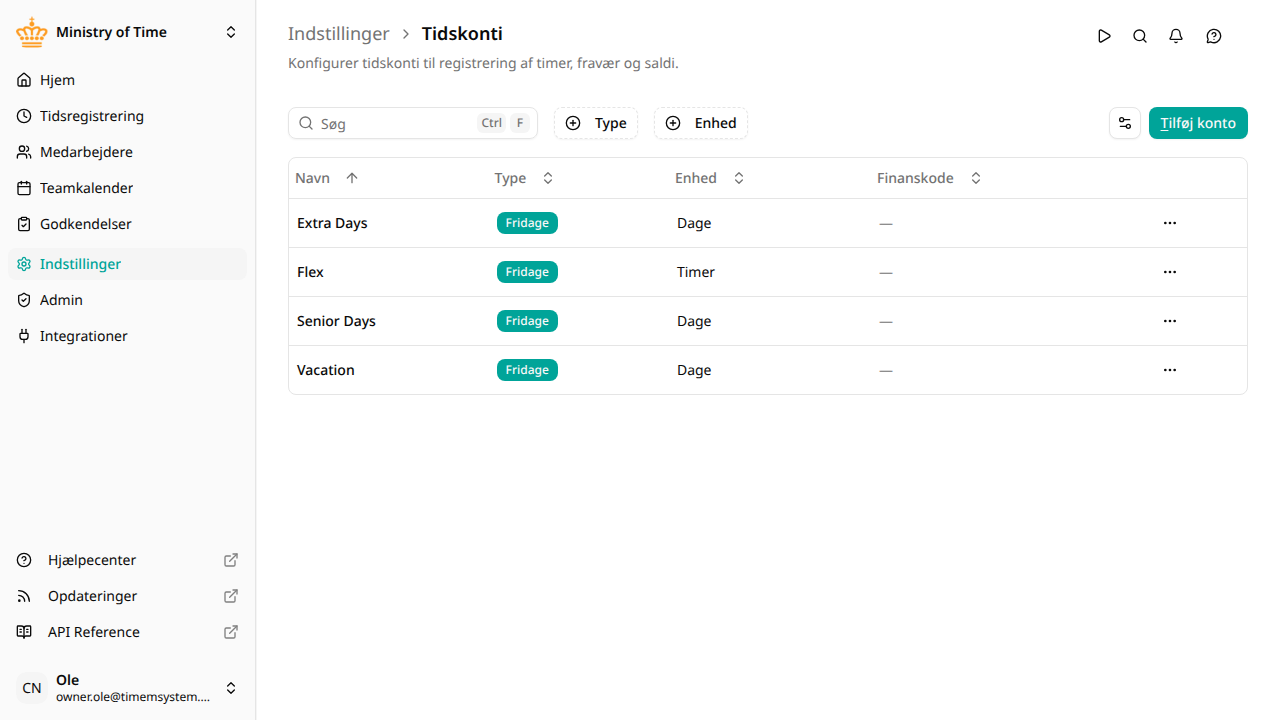Click external link icon beside Hjælpecenter
This screenshot has height=720, width=1280.
click(231, 560)
